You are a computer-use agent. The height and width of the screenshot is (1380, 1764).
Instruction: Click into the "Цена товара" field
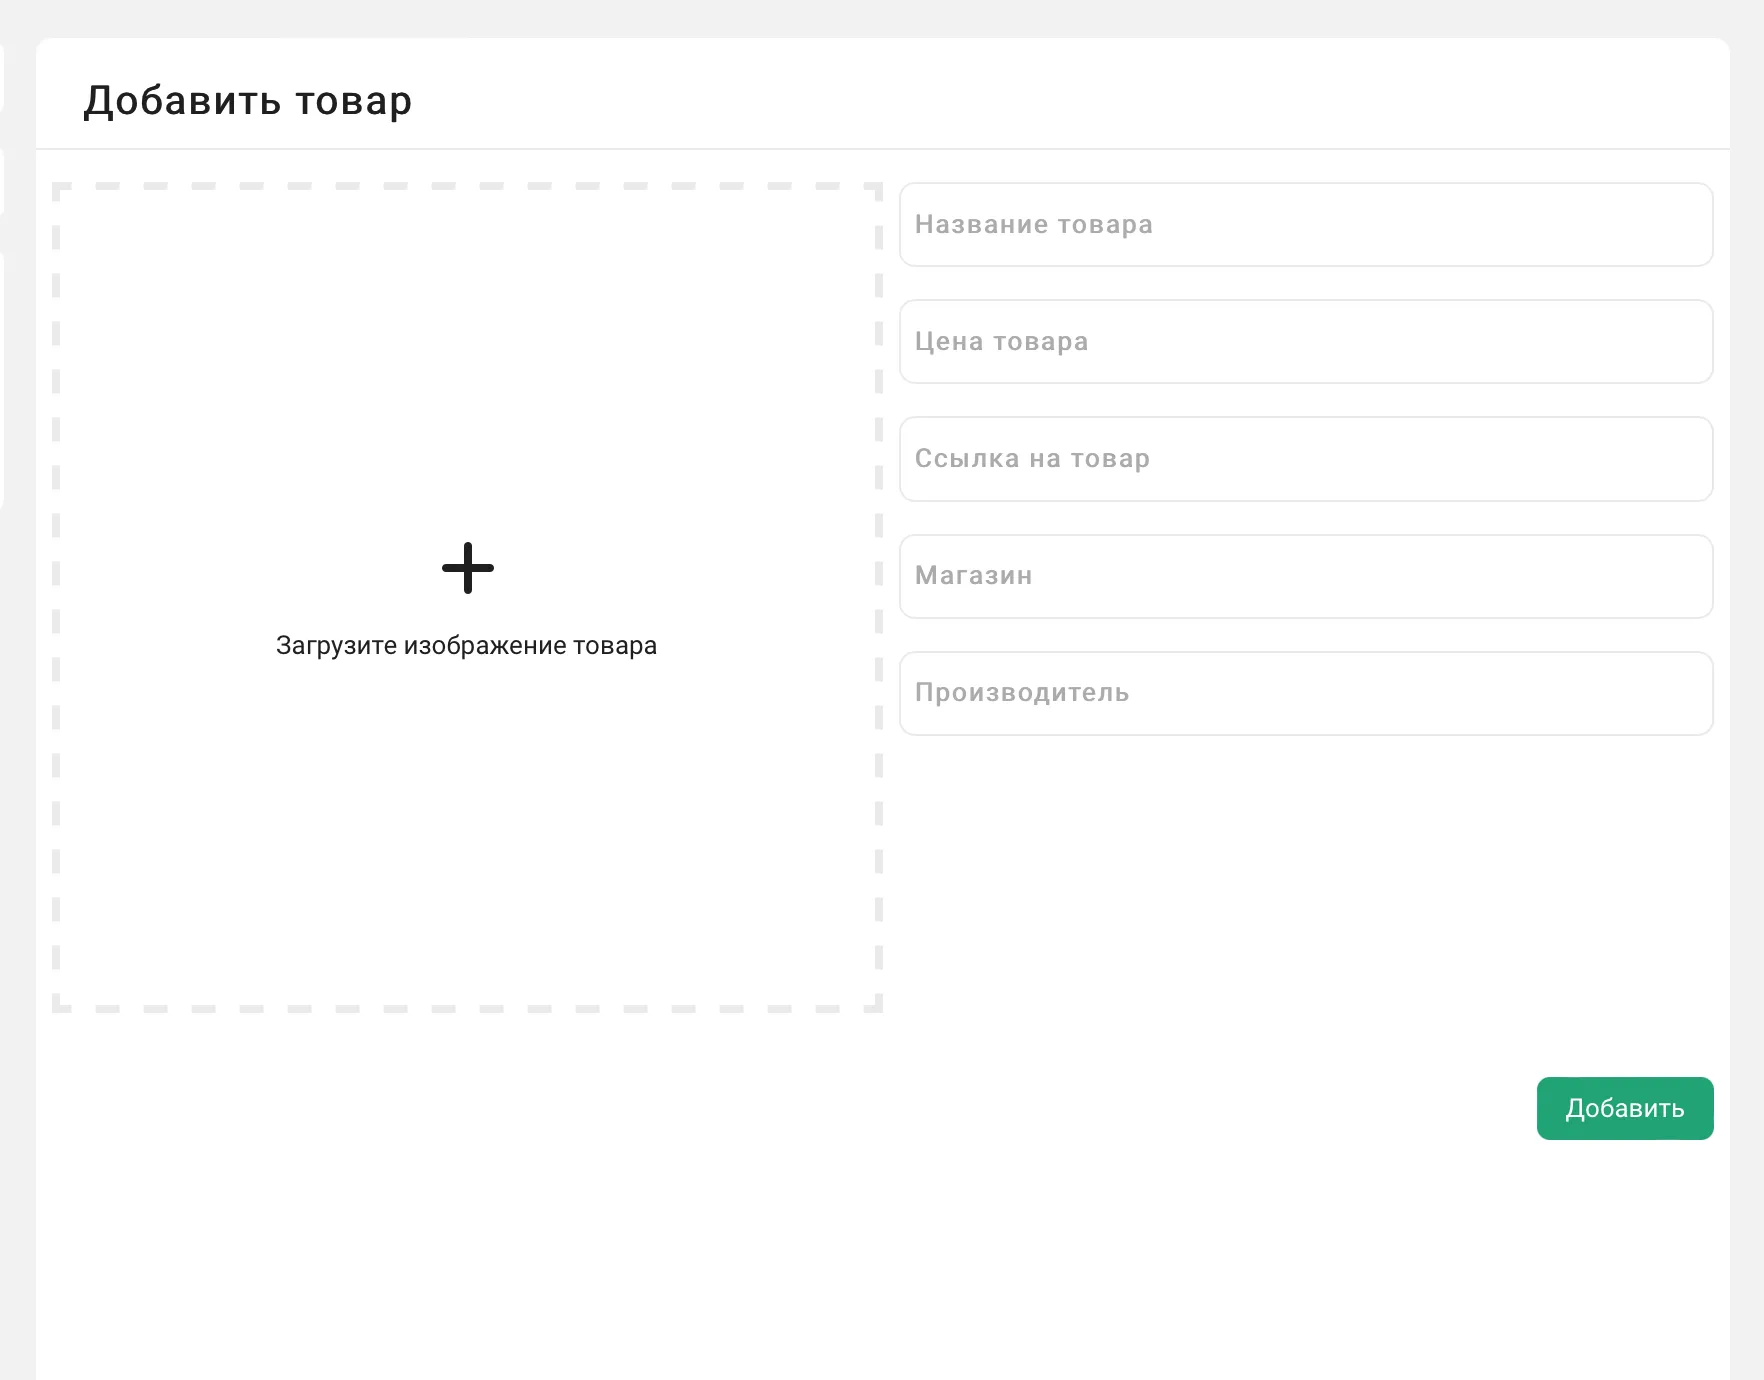(x=1306, y=342)
